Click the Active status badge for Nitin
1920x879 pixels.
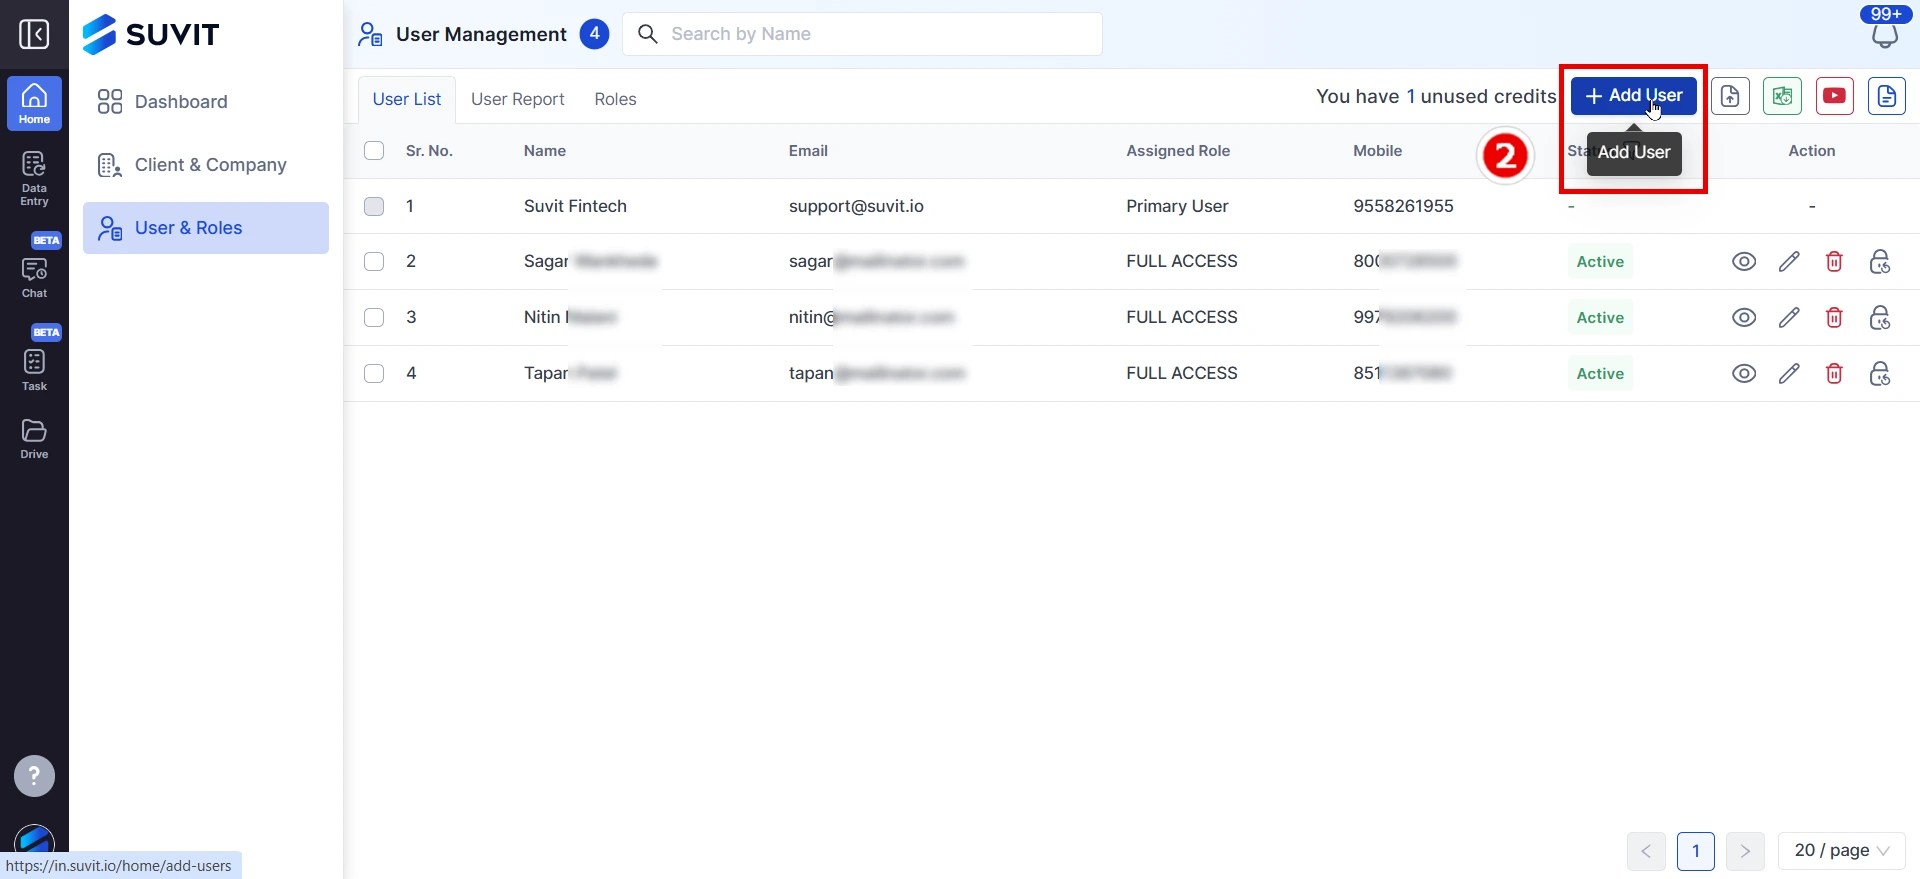click(x=1600, y=318)
